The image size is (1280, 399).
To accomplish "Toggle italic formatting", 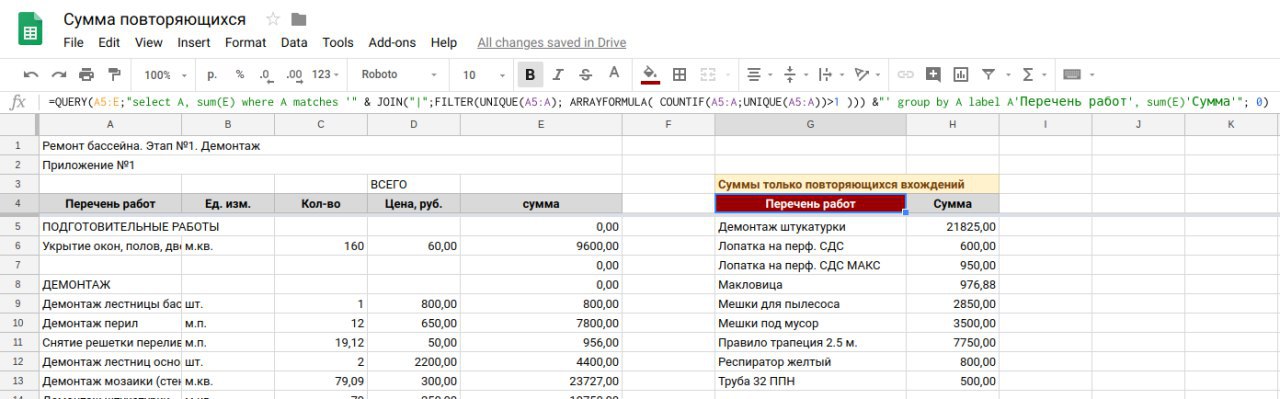I will (558, 74).
